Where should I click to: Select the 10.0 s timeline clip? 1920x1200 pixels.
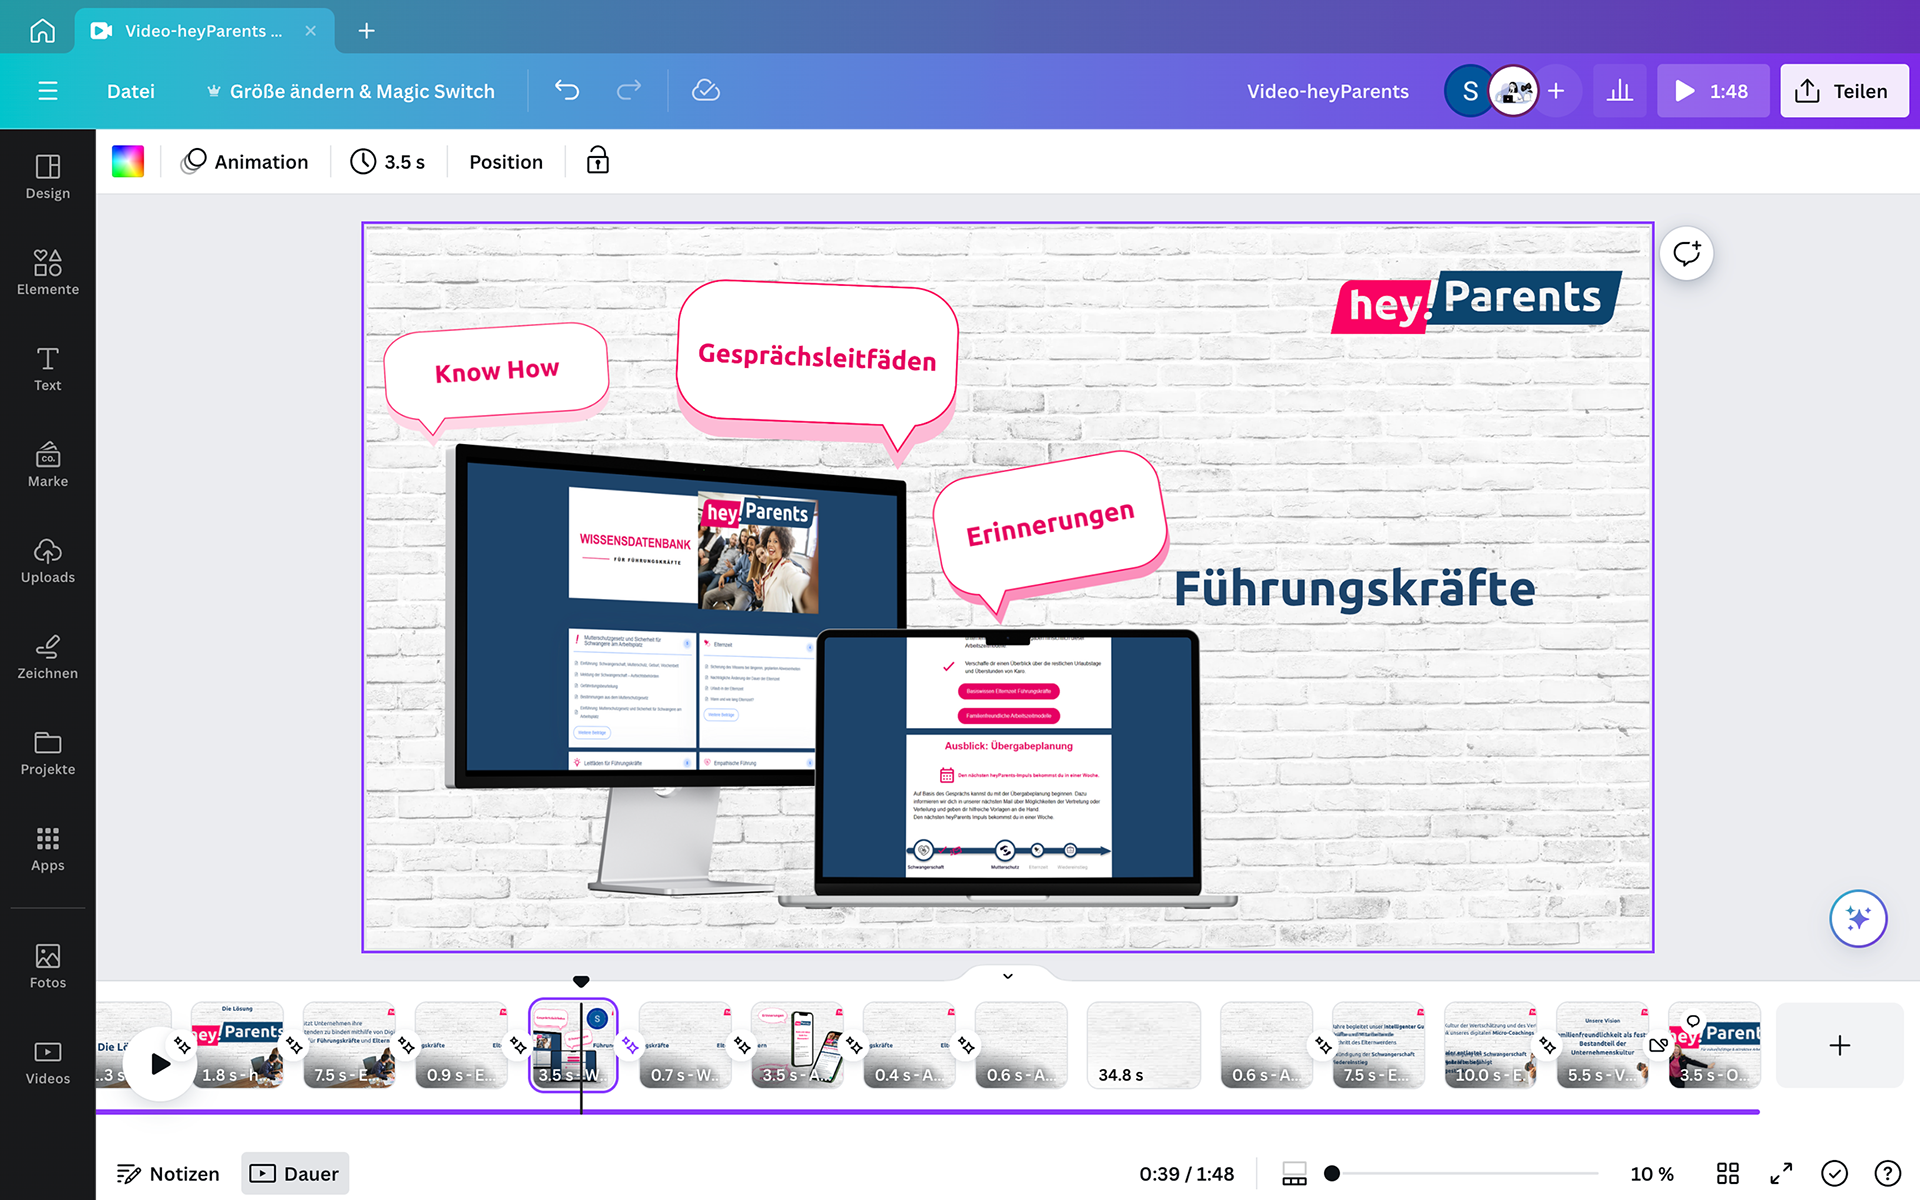[x=1490, y=1045]
